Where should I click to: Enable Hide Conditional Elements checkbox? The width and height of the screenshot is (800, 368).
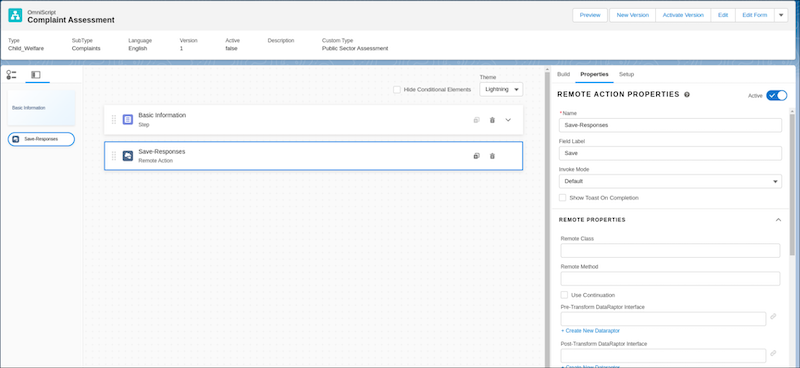pyautogui.click(x=396, y=89)
